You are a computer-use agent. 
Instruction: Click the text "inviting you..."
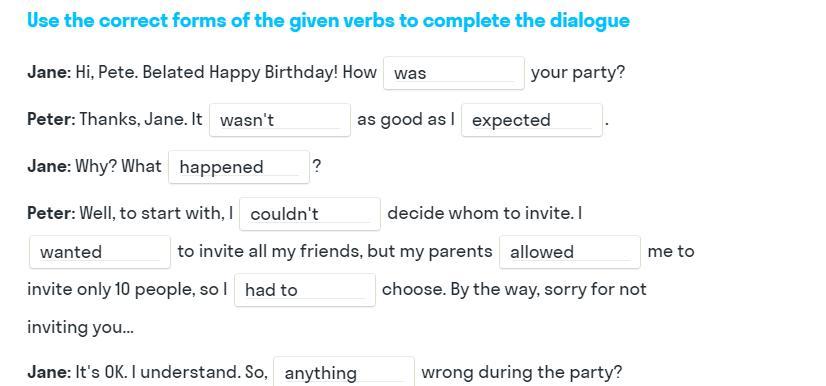click(x=80, y=327)
